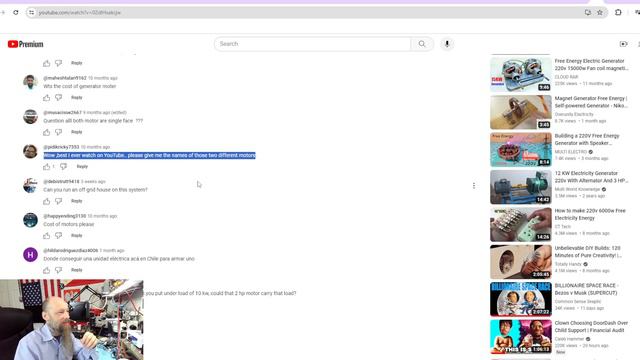Click the '10 kw... 2 hp motor carry that load' text
This screenshot has height=360, width=640.
click(220, 293)
